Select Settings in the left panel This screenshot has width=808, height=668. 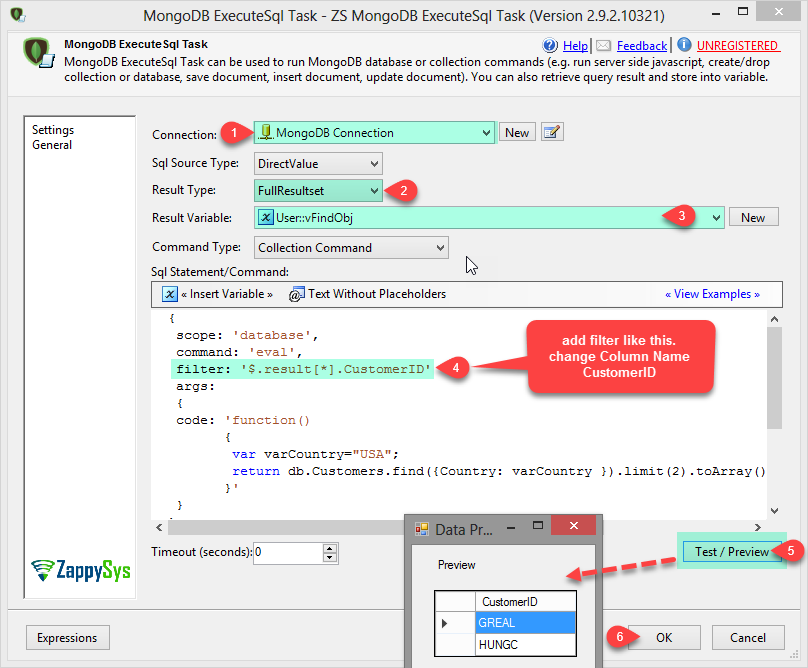(x=53, y=129)
